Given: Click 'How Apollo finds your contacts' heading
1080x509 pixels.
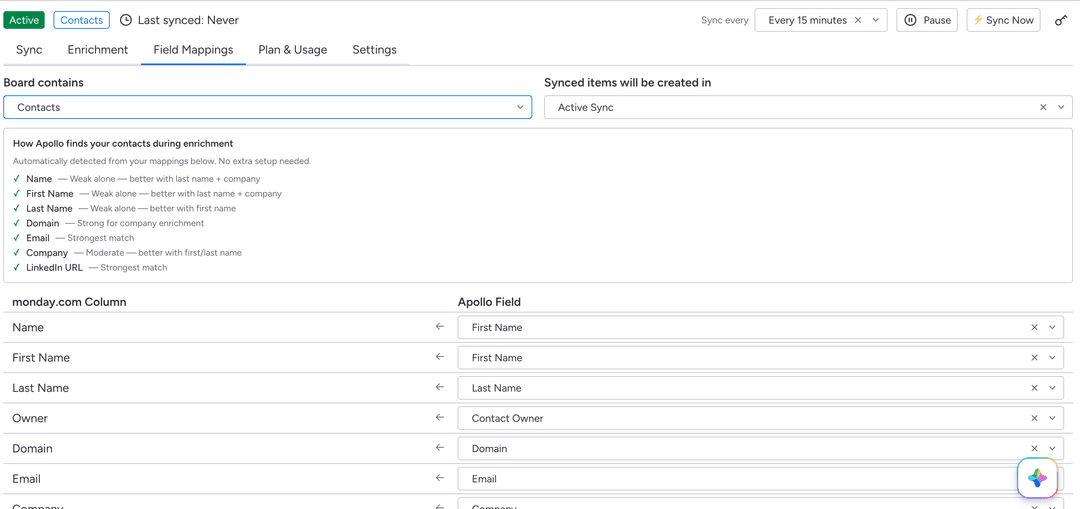Looking at the screenshot, I should click(x=123, y=144).
